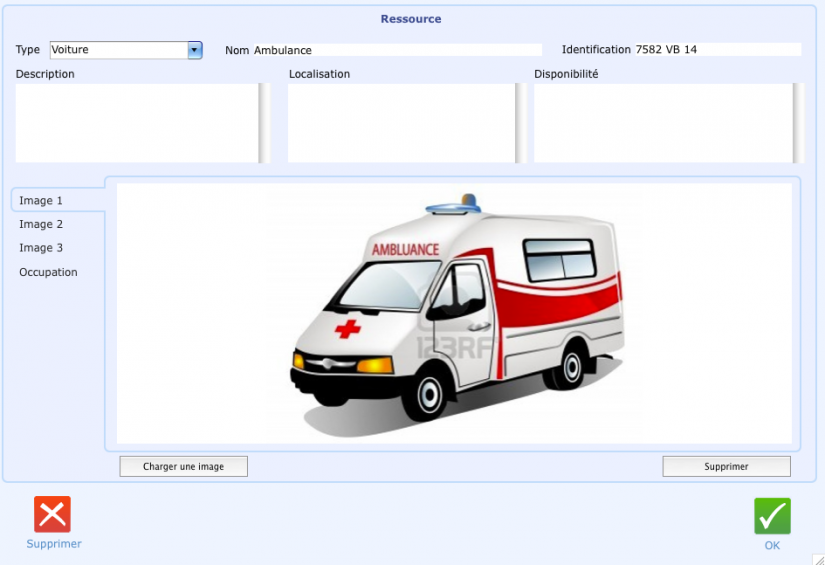
Task: Switch to the Image 2 tab
Action: [x=41, y=224]
